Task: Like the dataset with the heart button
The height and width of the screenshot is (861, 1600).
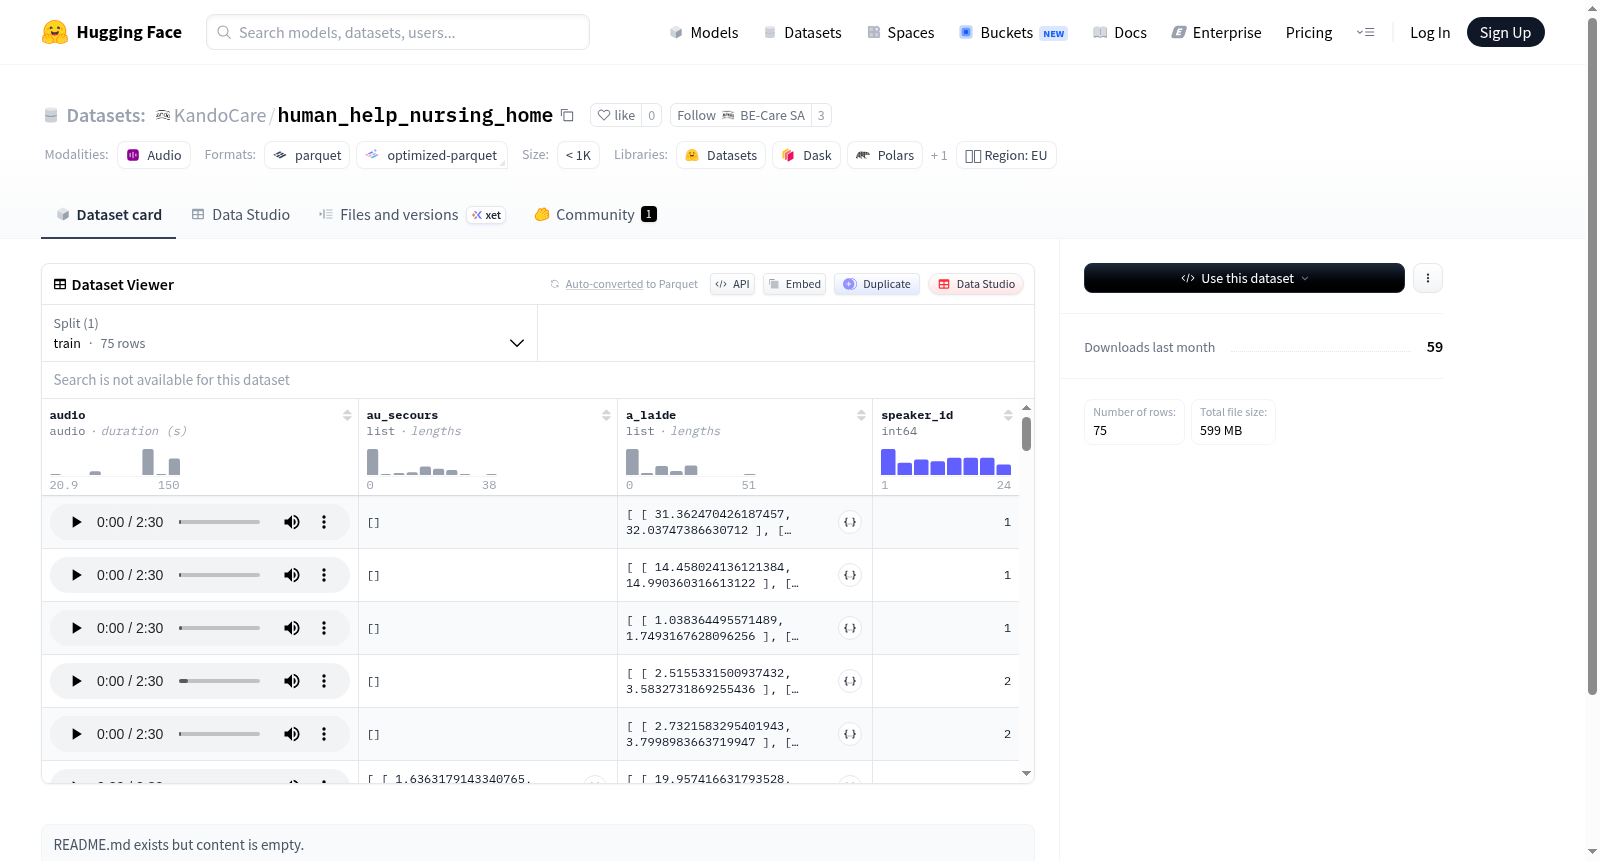Action: tap(616, 115)
